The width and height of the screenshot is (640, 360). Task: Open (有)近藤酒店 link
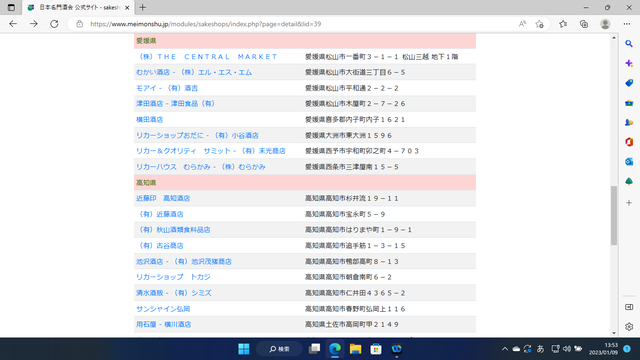pos(160,214)
